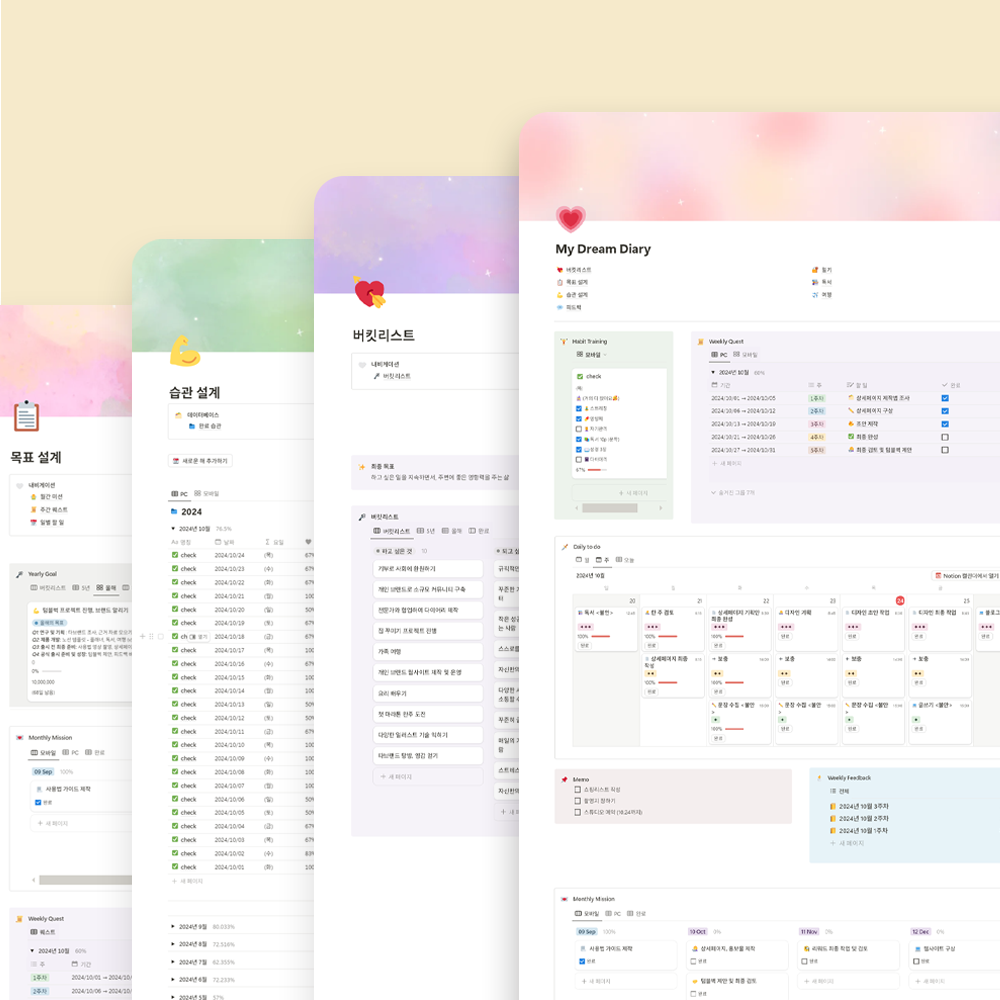
Task: Click the Habit Training dumbbell icon
Action: tap(564, 341)
